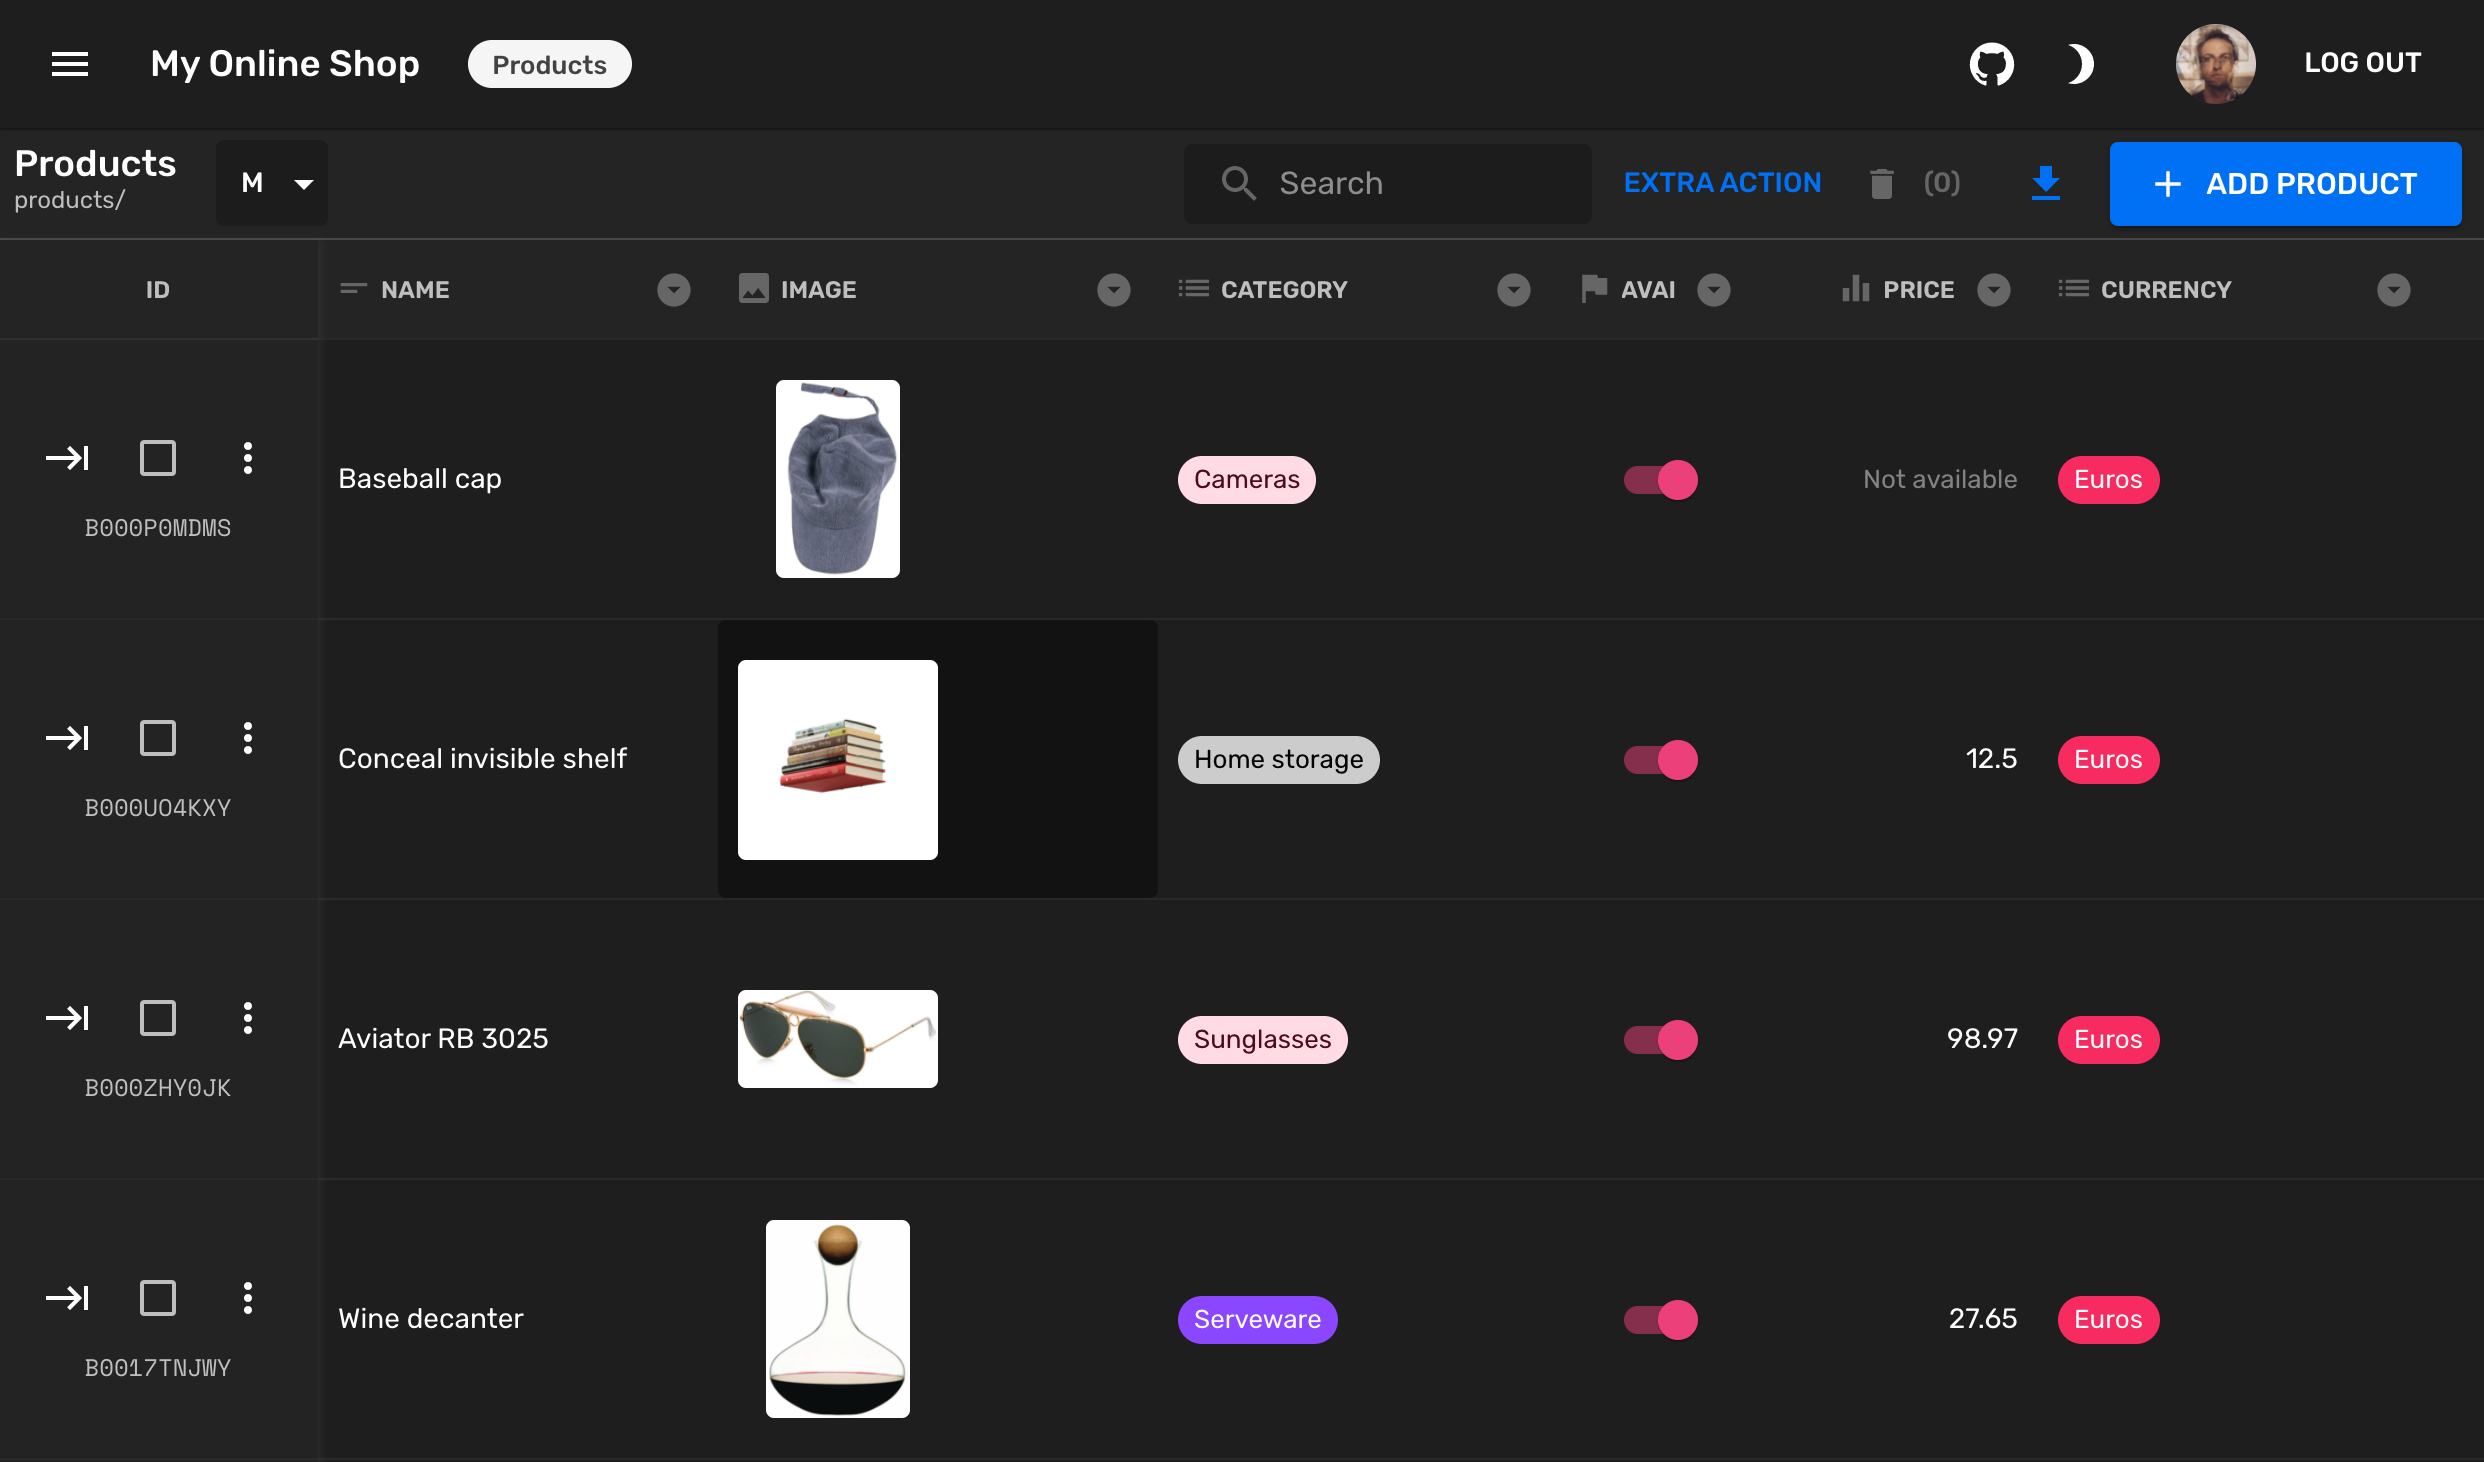The image size is (2484, 1462).
Task: Open the three-dot menu for Aviator RB 3025
Action: 247,1018
